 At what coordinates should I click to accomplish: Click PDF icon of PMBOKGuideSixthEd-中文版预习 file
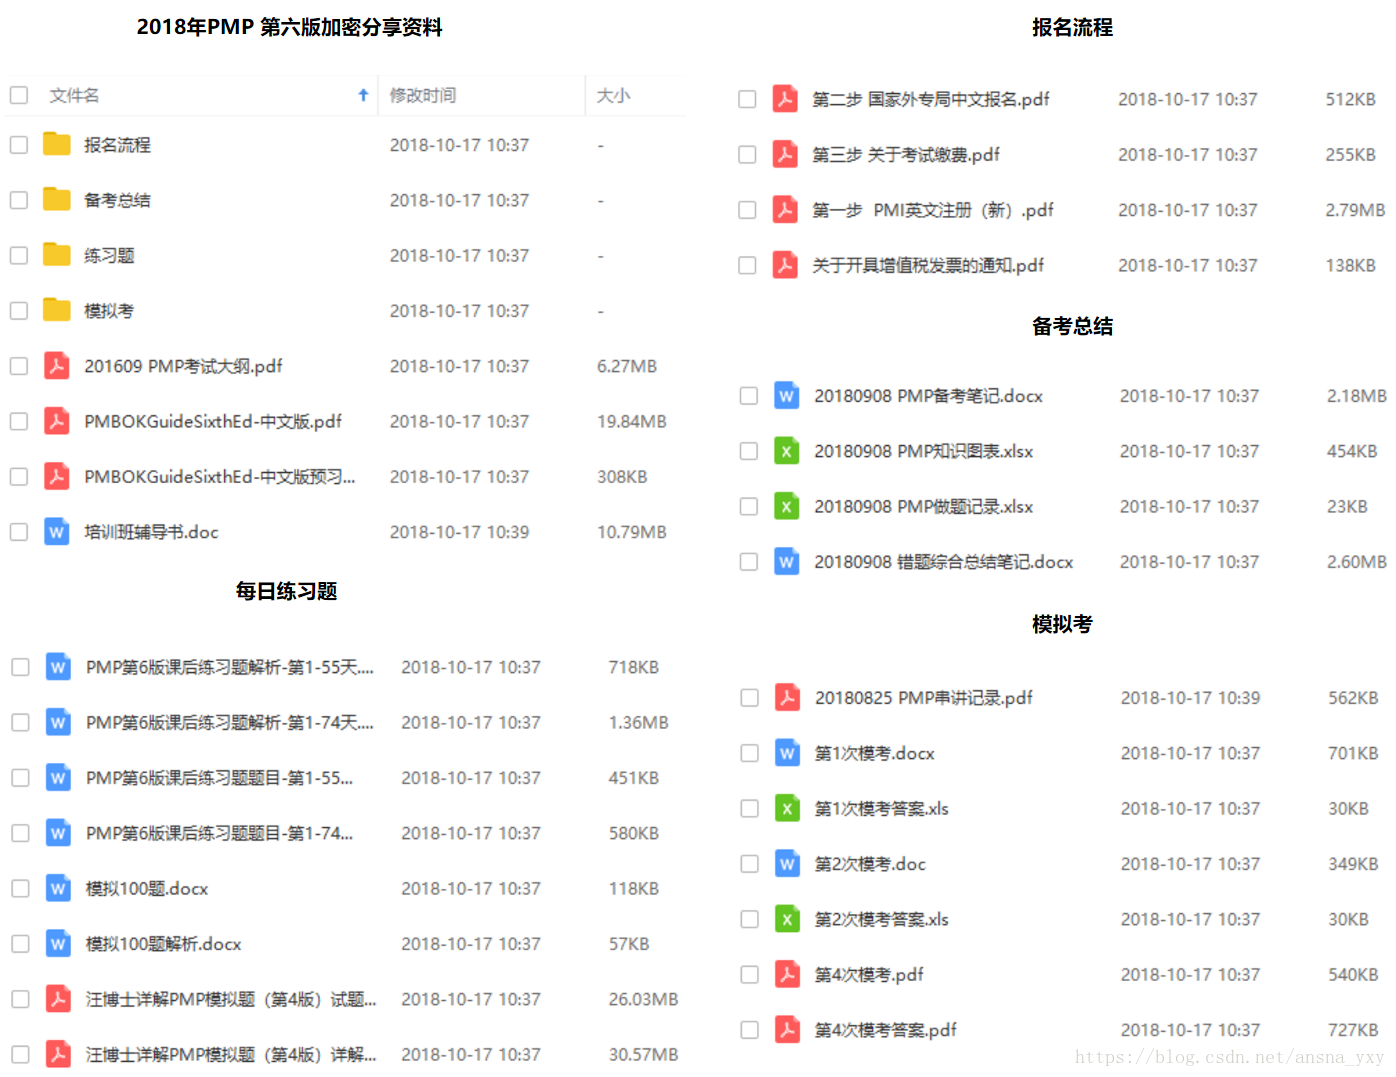tap(57, 476)
